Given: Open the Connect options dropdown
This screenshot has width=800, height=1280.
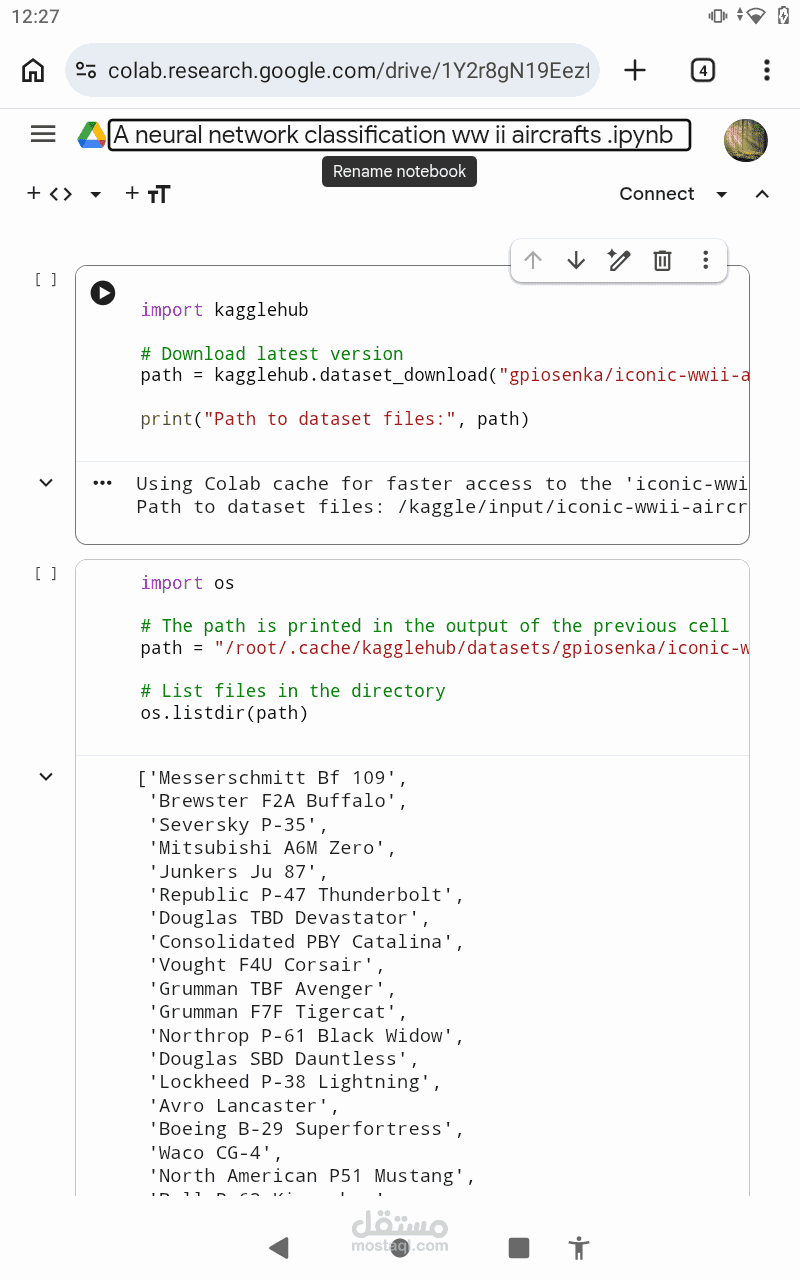Looking at the screenshot, I should [722, 194].
